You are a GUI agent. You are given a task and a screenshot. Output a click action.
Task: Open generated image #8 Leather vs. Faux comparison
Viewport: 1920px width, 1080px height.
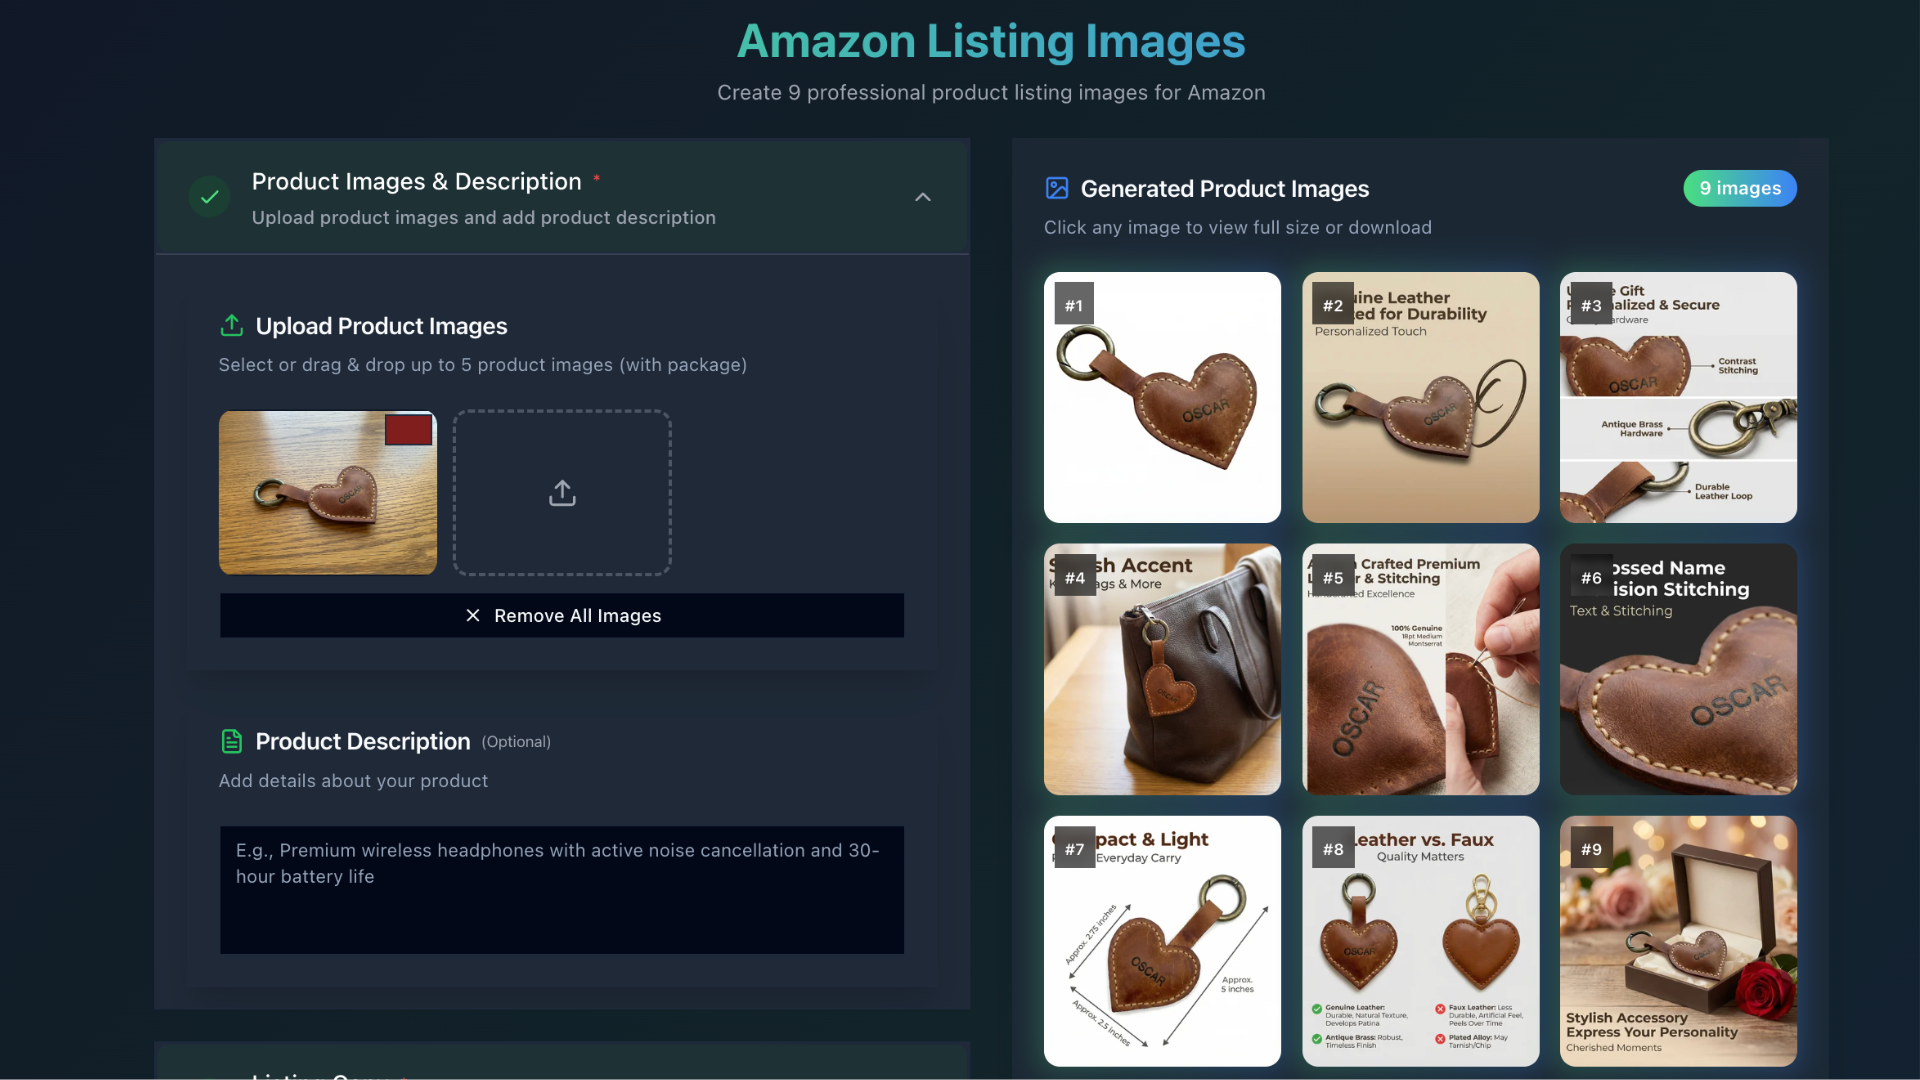coord(1420,941)
